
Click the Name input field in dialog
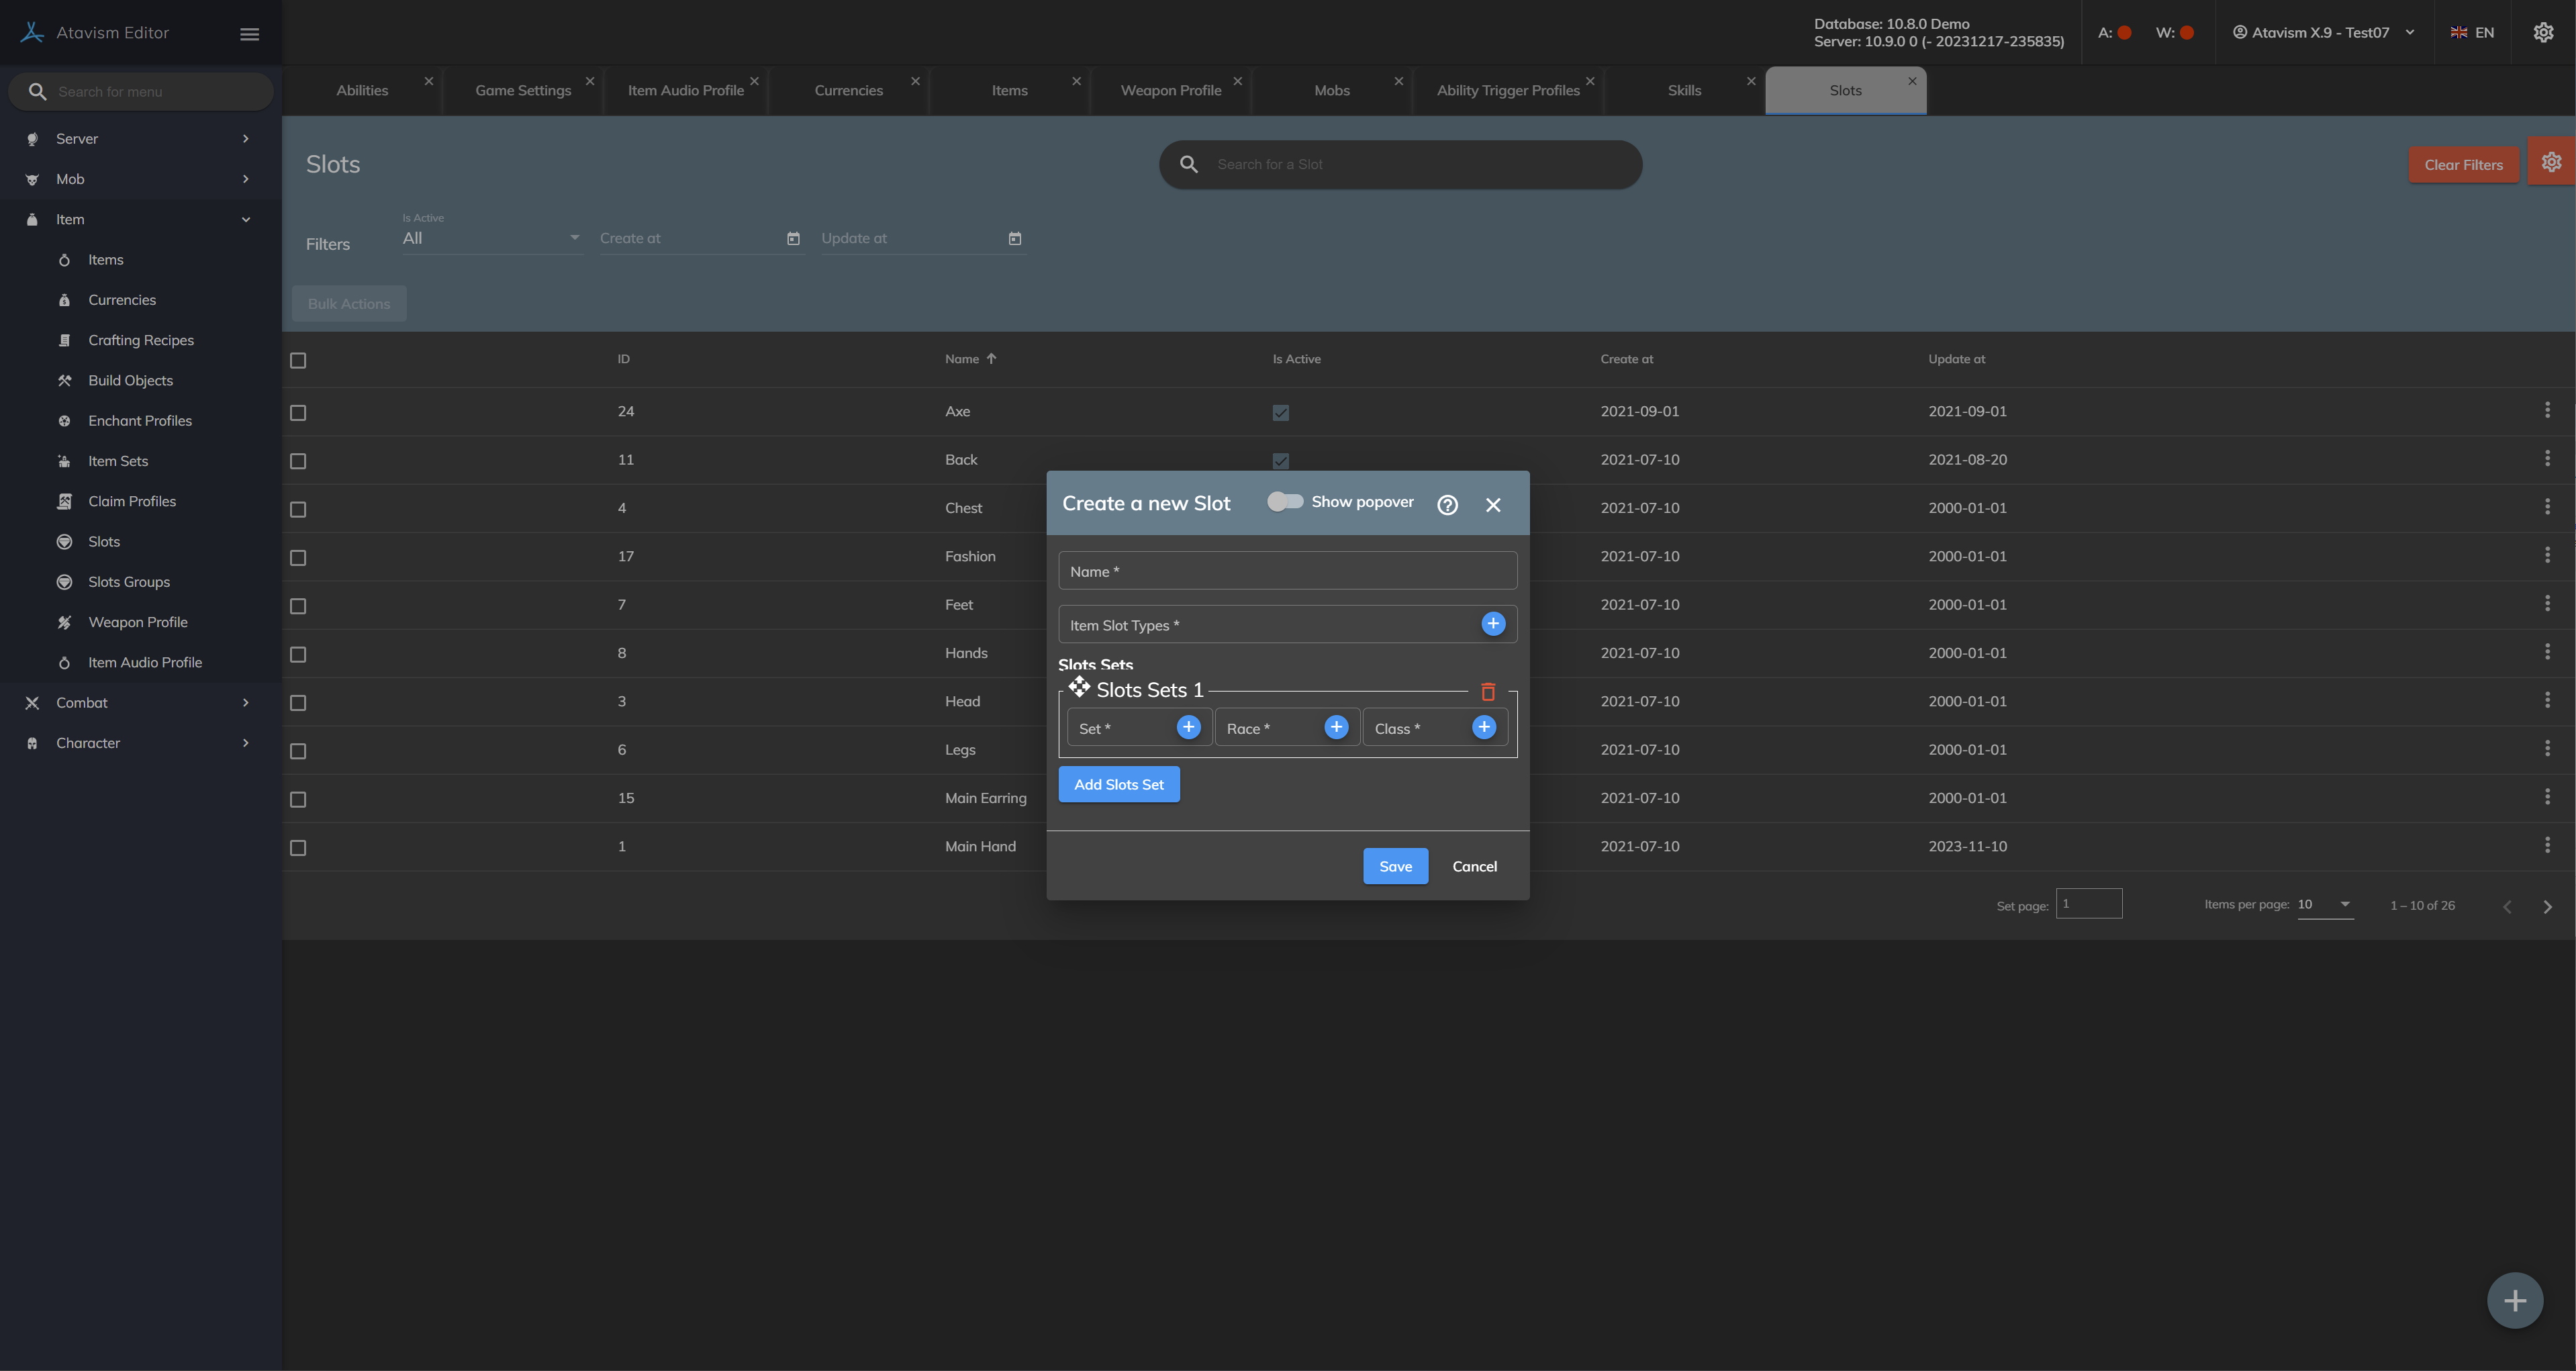click(1287, 571)
